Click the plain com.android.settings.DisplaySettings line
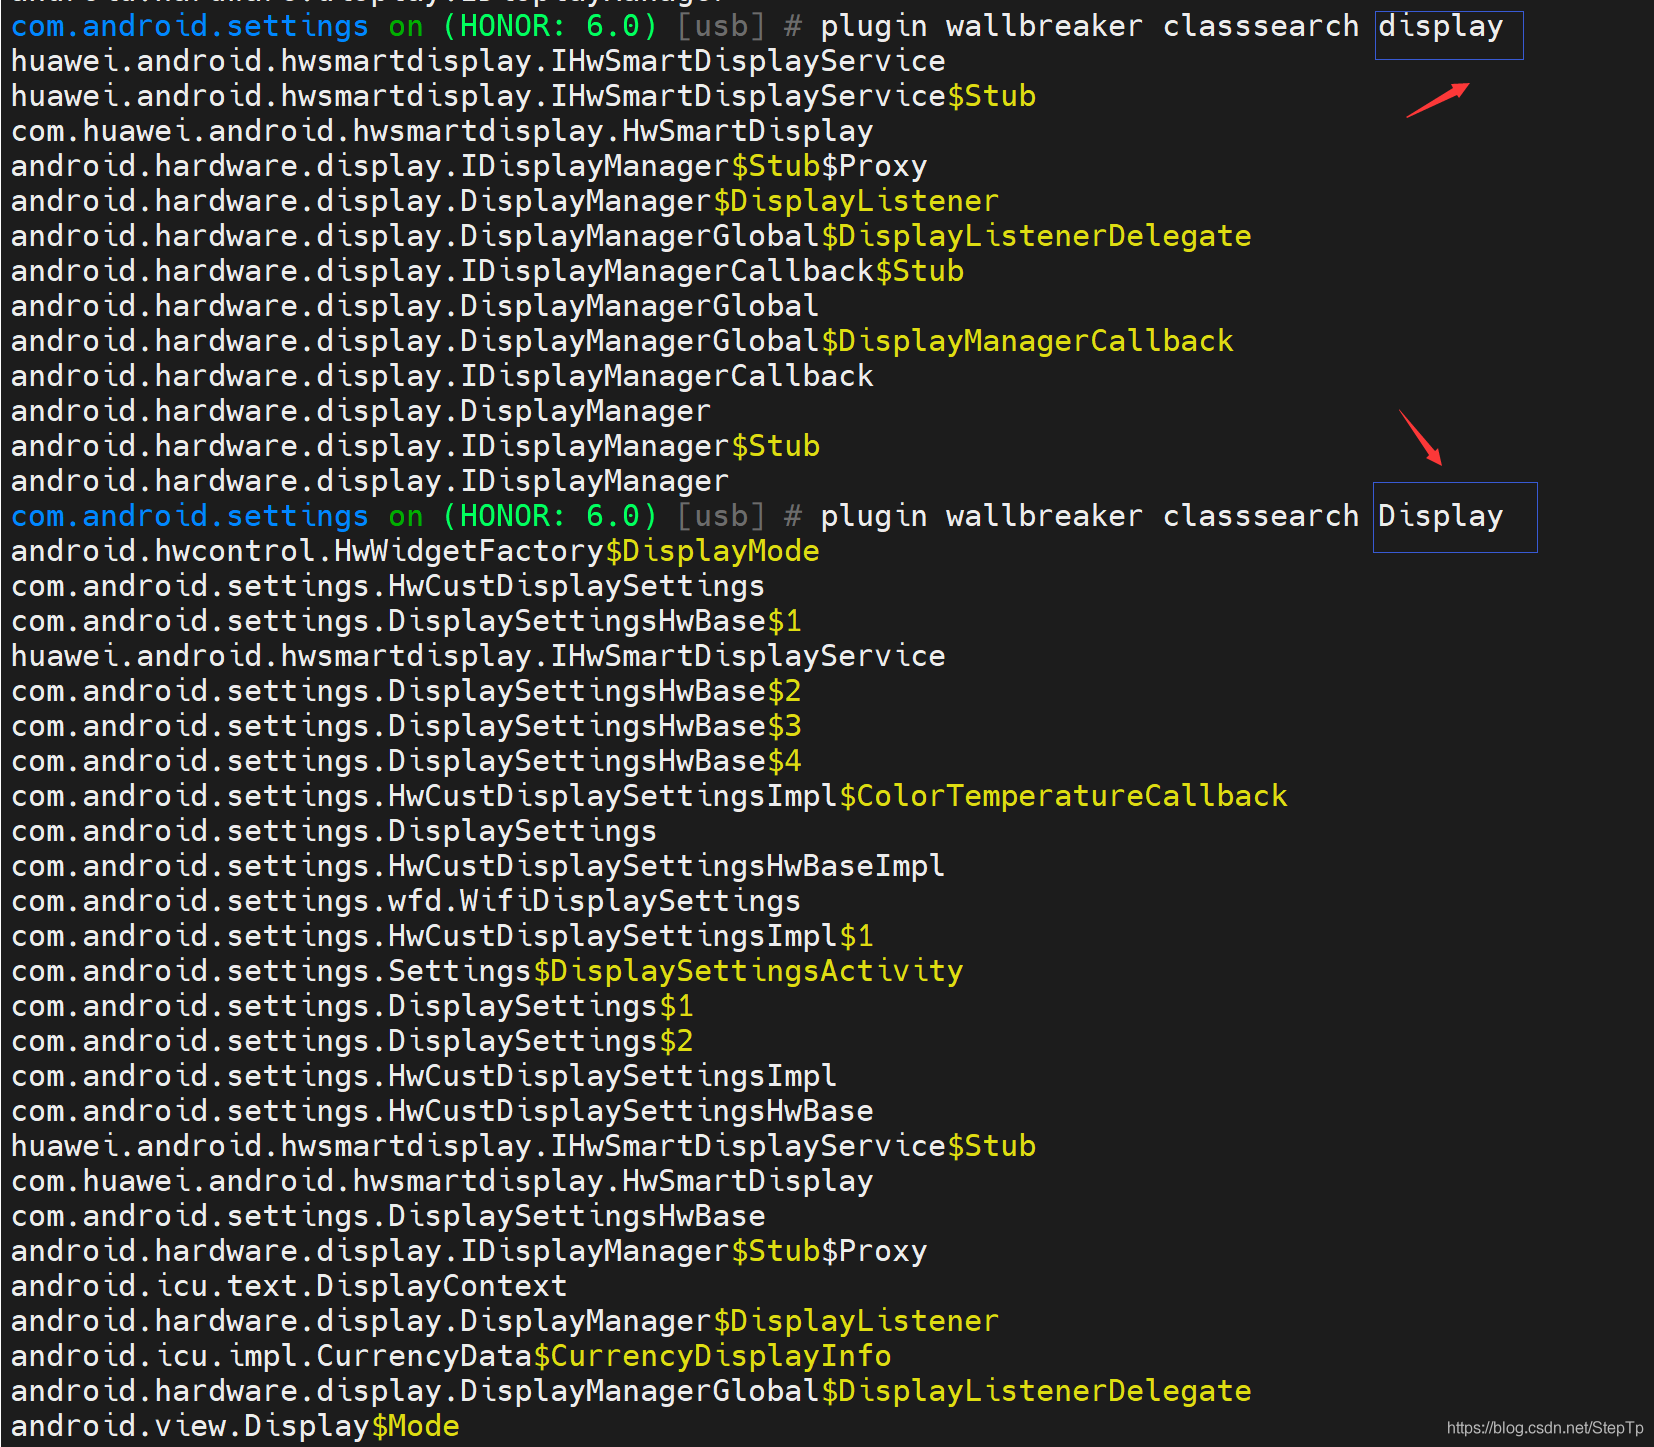This screenshot has height=1447, width=1654. 334,832
